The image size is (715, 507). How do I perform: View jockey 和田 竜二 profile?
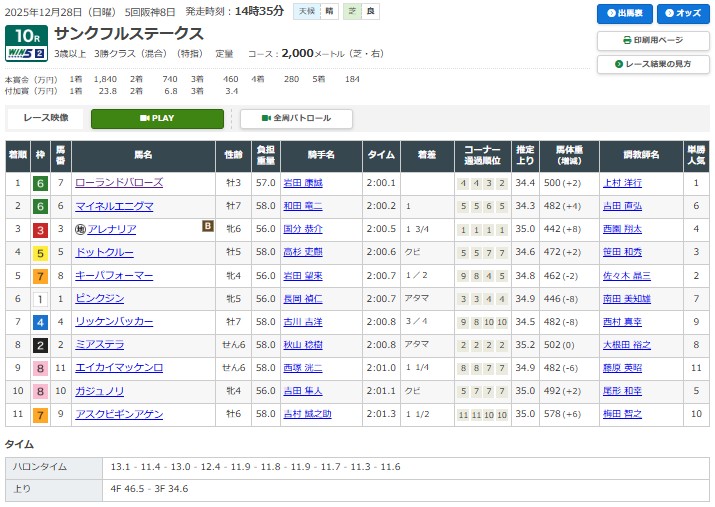click(x=303, y=206)
